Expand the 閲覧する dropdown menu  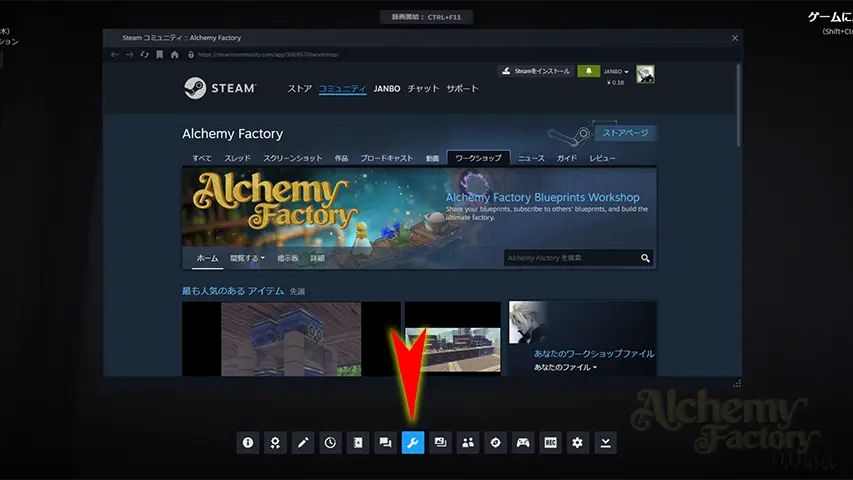click(x=248, y=258)
